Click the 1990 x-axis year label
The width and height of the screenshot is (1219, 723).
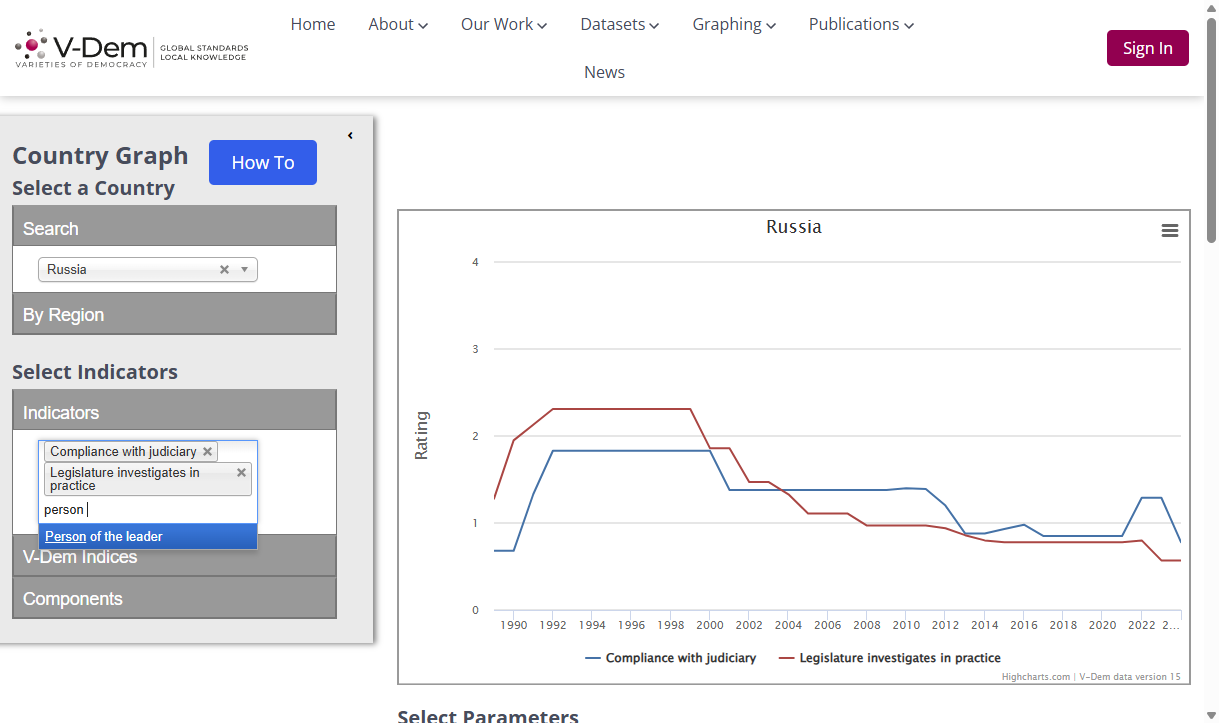513,625
